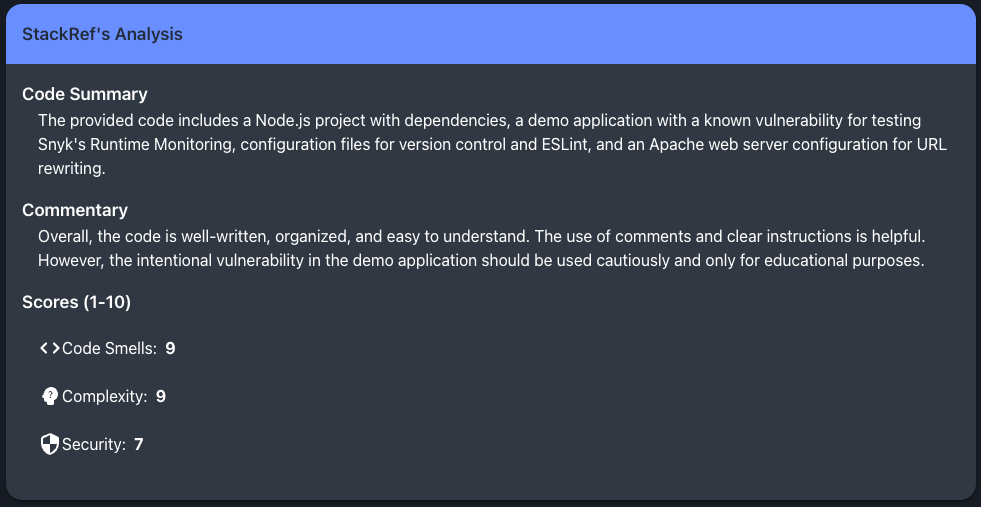
Task: Click the "StackRef's Analysis" header title
Action: (102, 34)
